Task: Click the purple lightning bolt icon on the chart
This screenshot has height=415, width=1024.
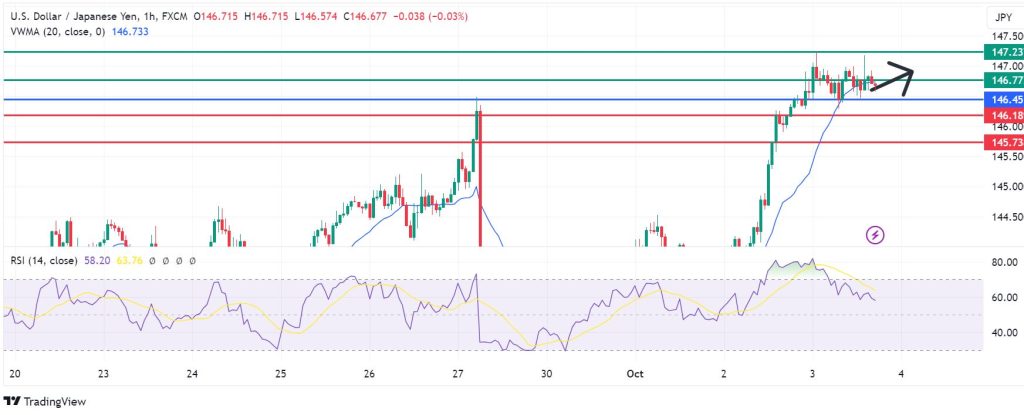Action: pyautogui.click(x=875, y=235)
